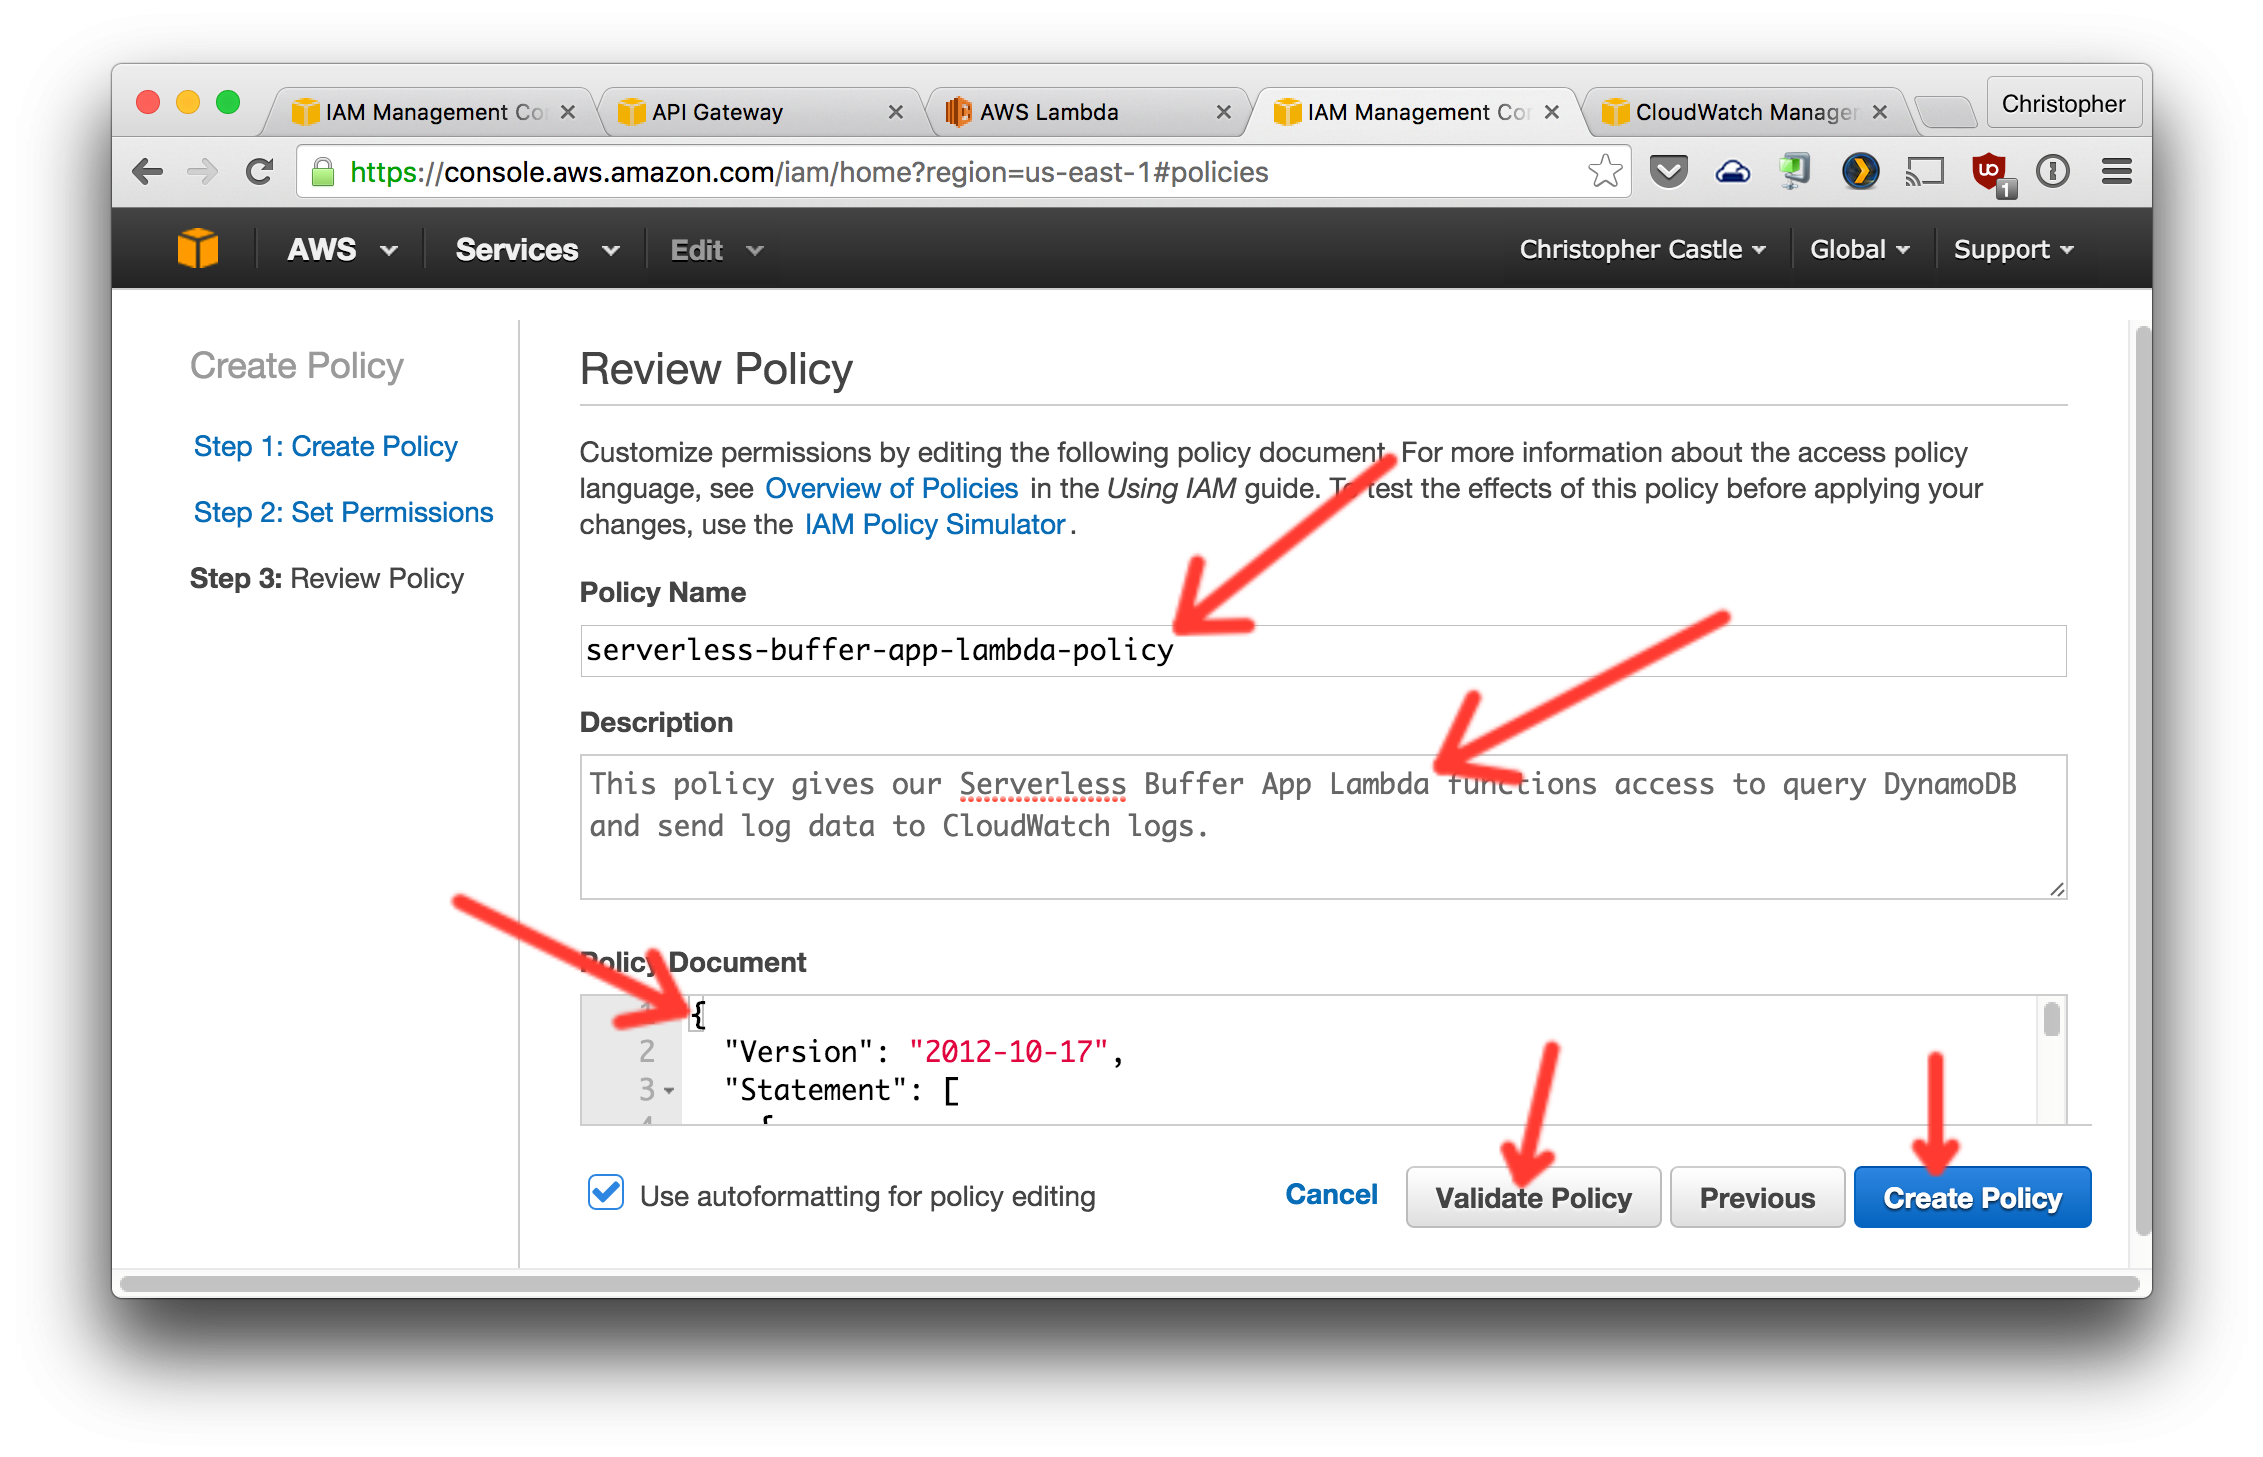Click the Pocket extension icon

pos(1668,172)
